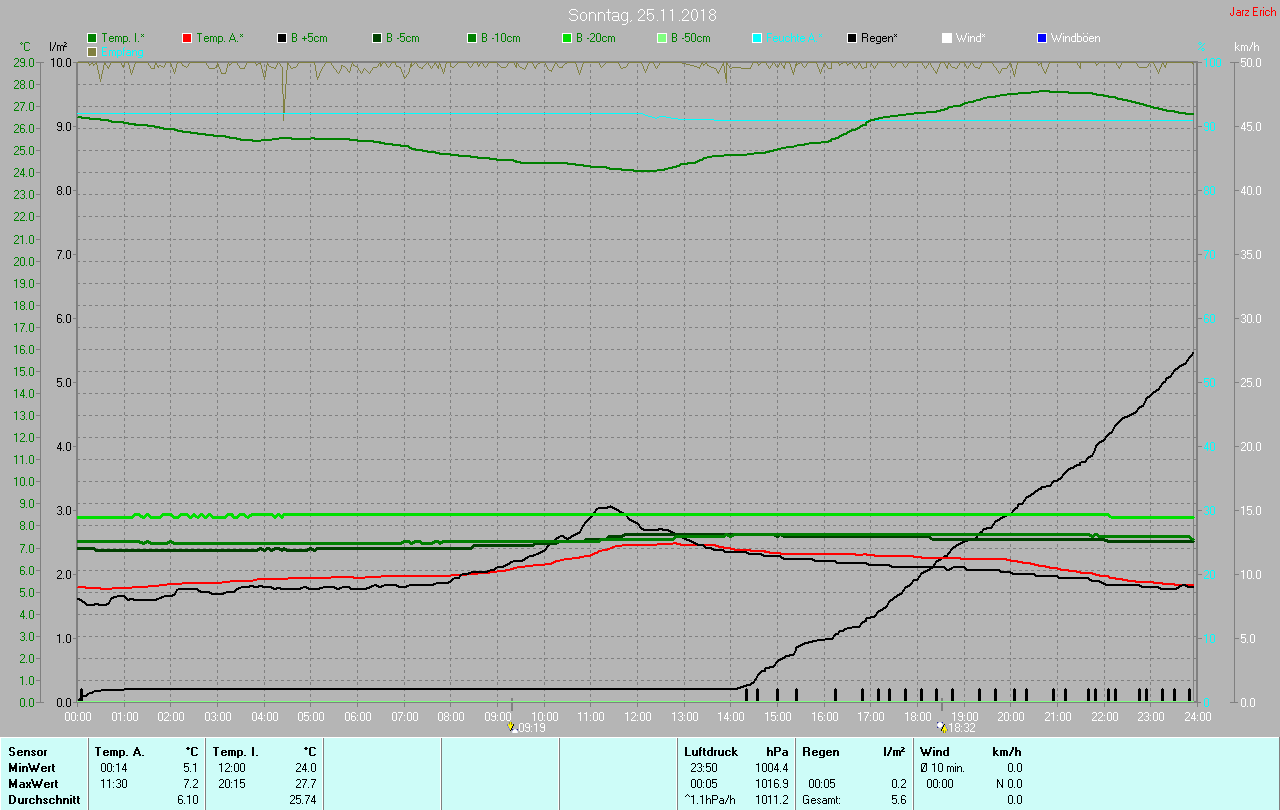Click the B -20cm bright green square
This screenshot has width=1280, height=810.
[567, 38]
